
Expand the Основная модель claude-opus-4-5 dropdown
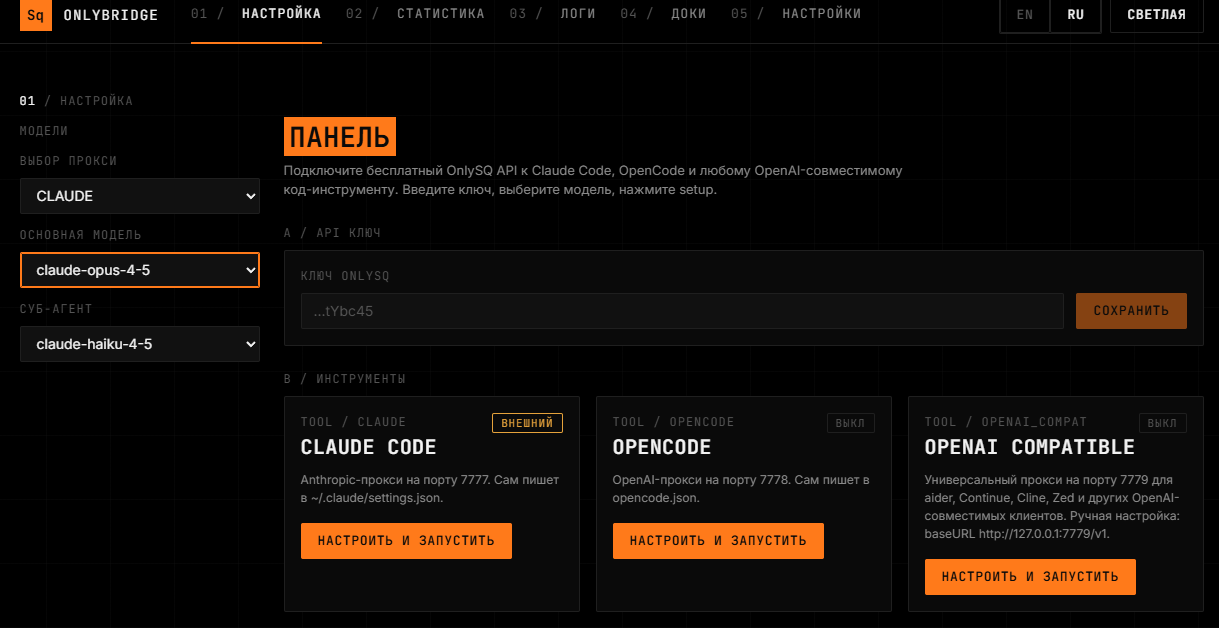[140, 270]
